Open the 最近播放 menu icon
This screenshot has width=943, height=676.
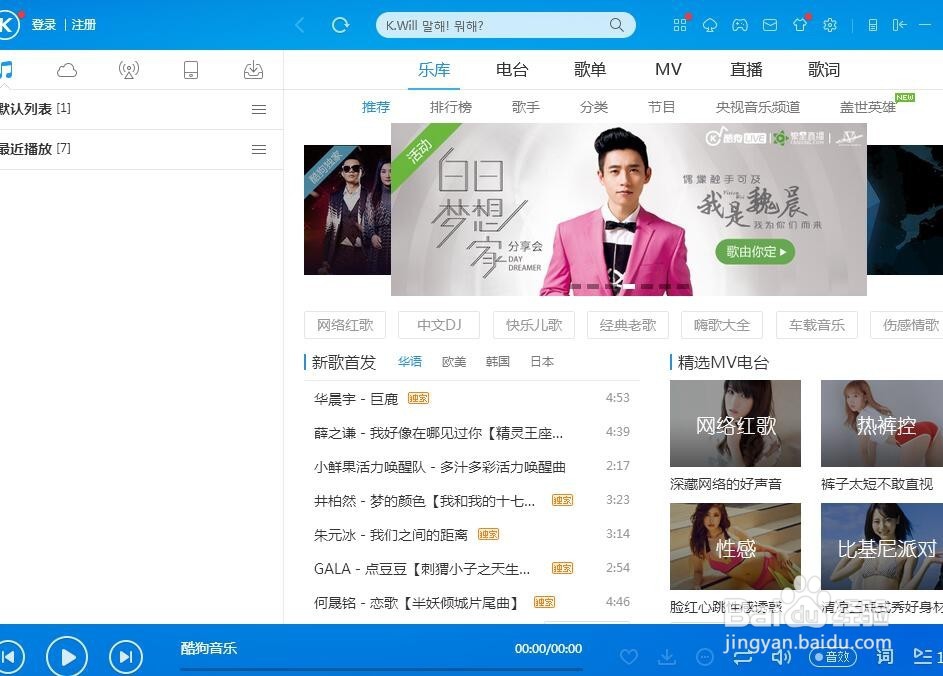tap(259, 150)
